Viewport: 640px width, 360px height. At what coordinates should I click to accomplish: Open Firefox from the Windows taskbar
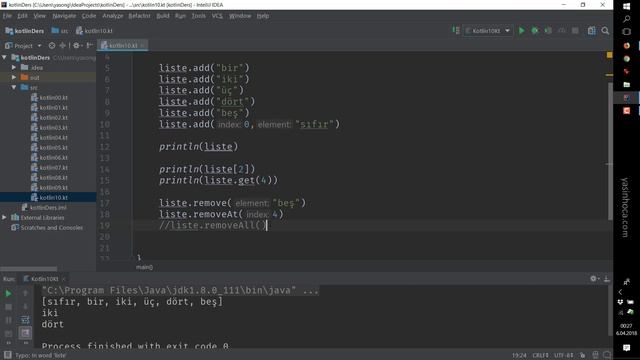(627, 45)
